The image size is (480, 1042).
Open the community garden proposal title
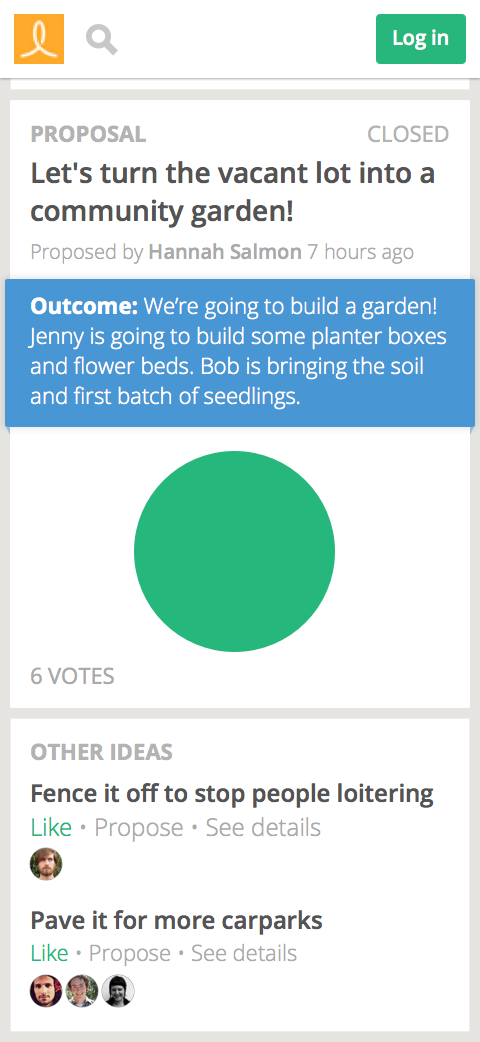point(233,192)
